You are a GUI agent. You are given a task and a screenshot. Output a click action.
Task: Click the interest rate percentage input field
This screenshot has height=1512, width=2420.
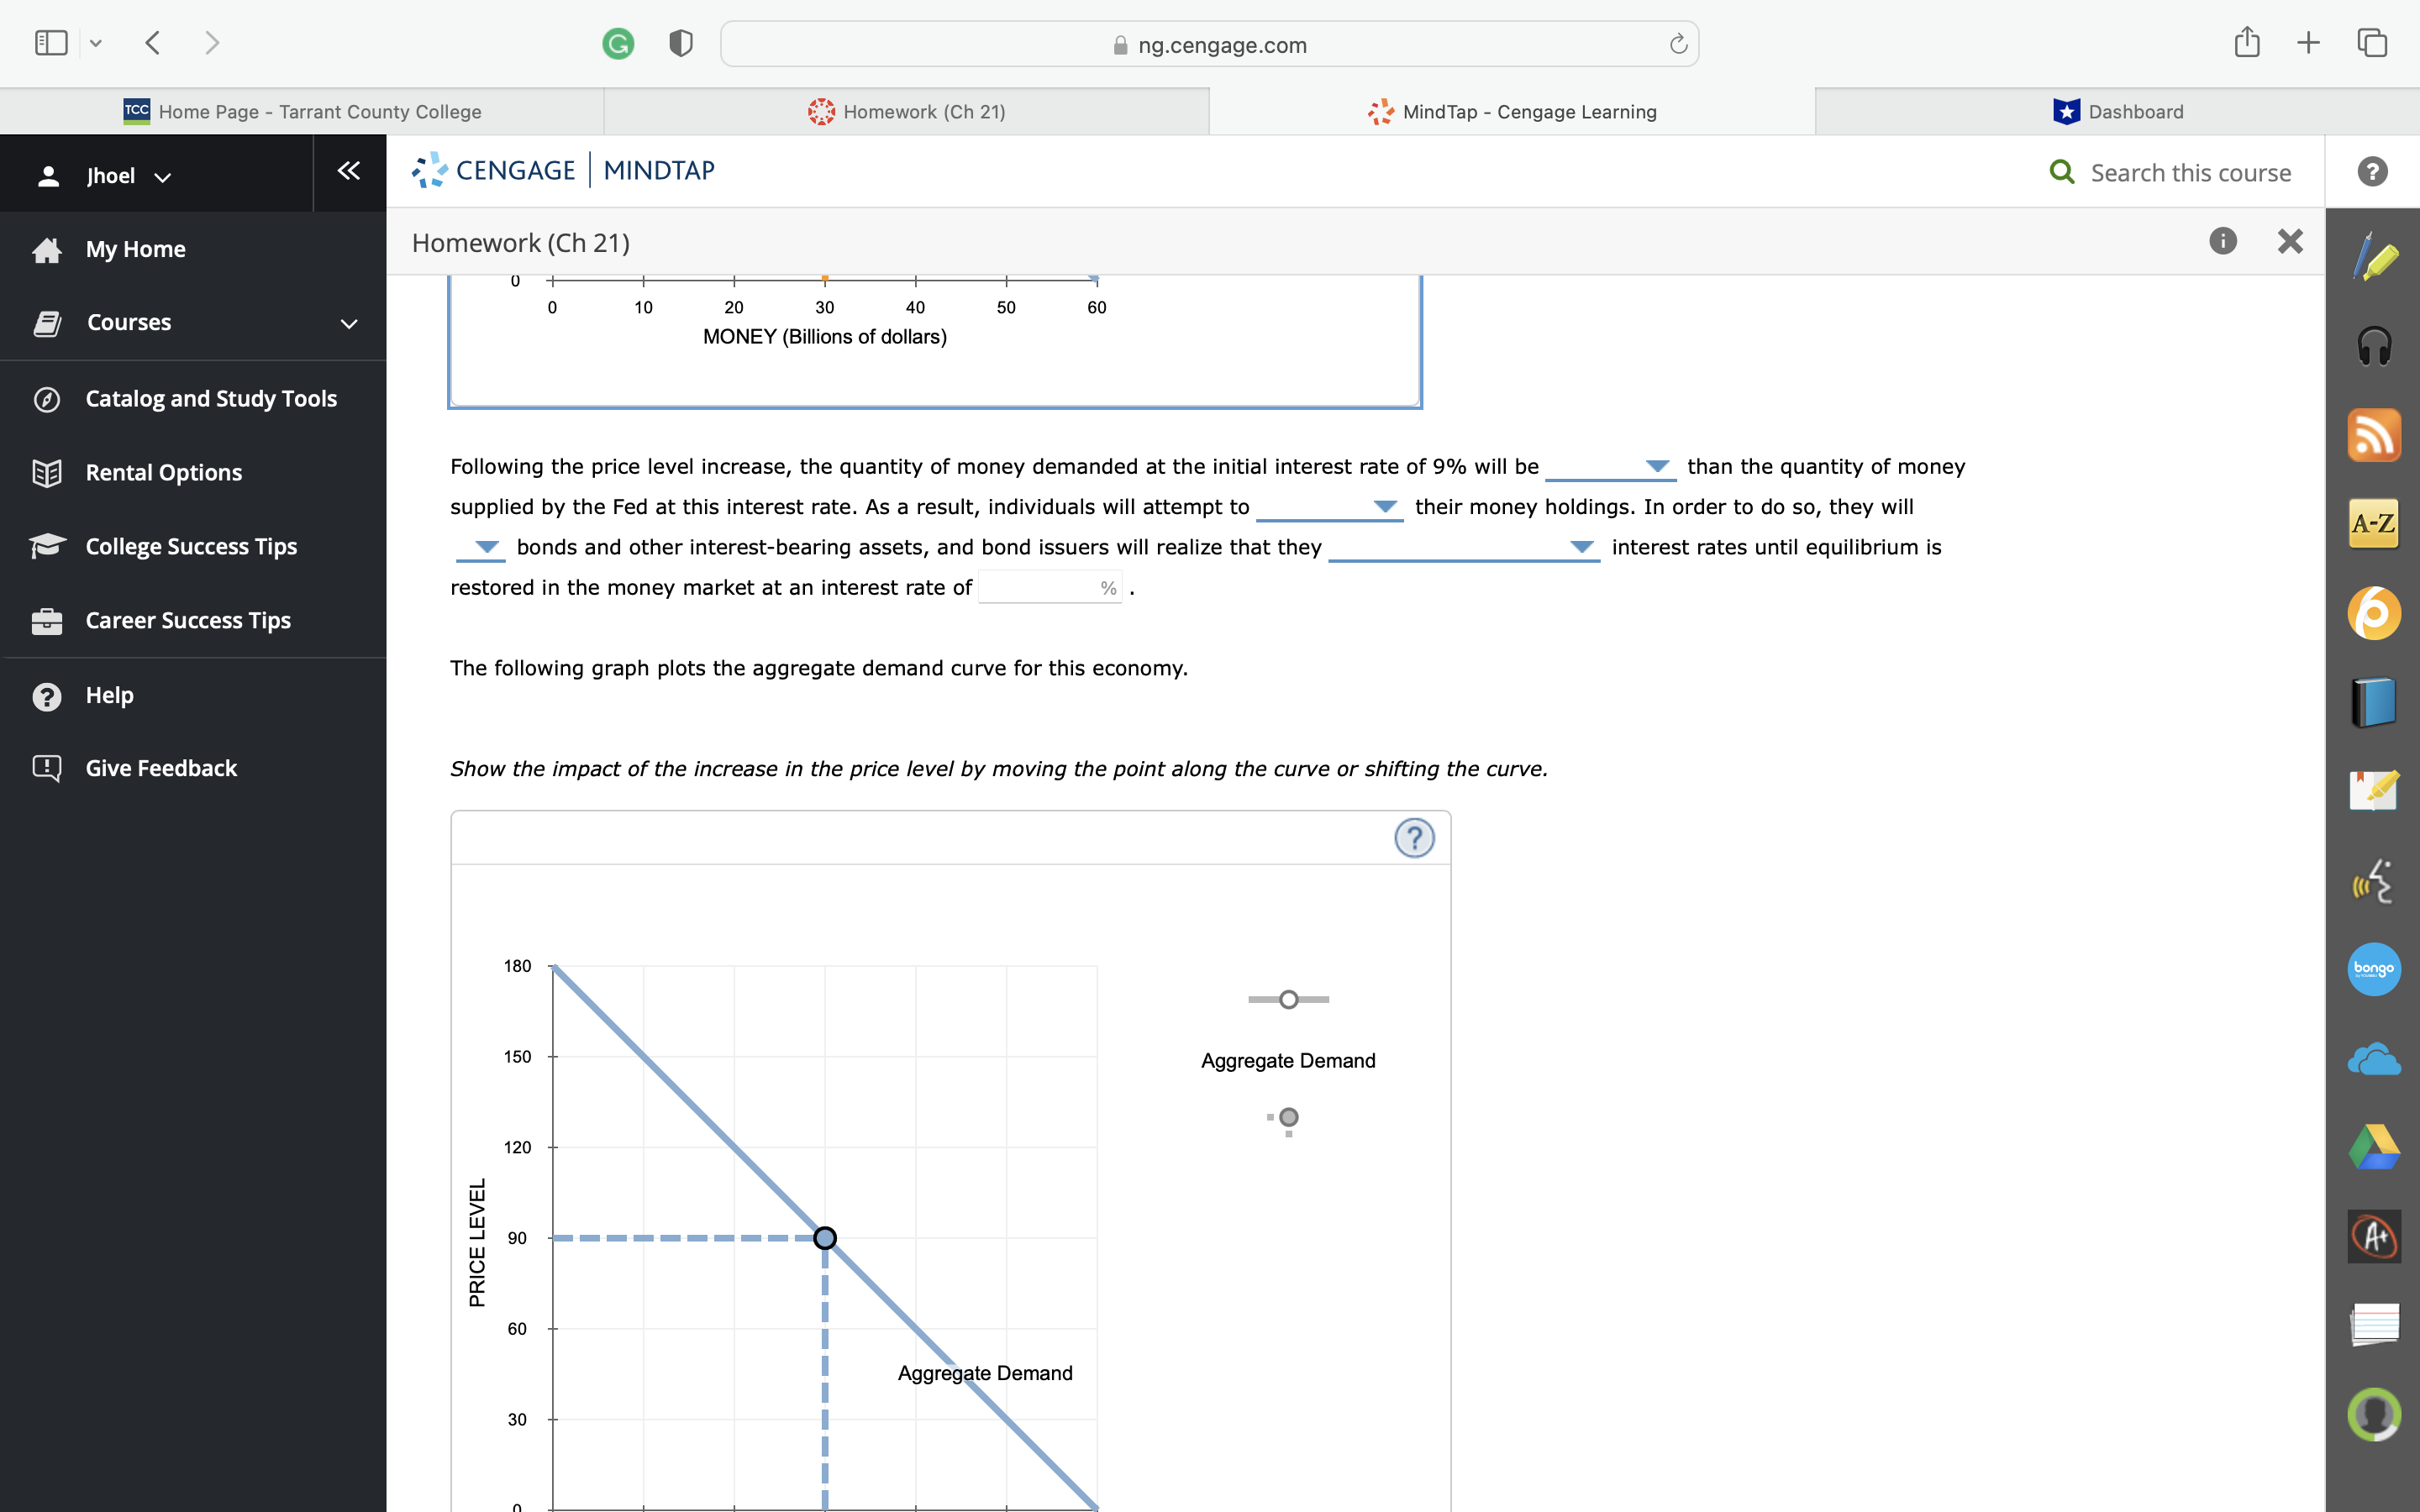[x=1040, y=587]
